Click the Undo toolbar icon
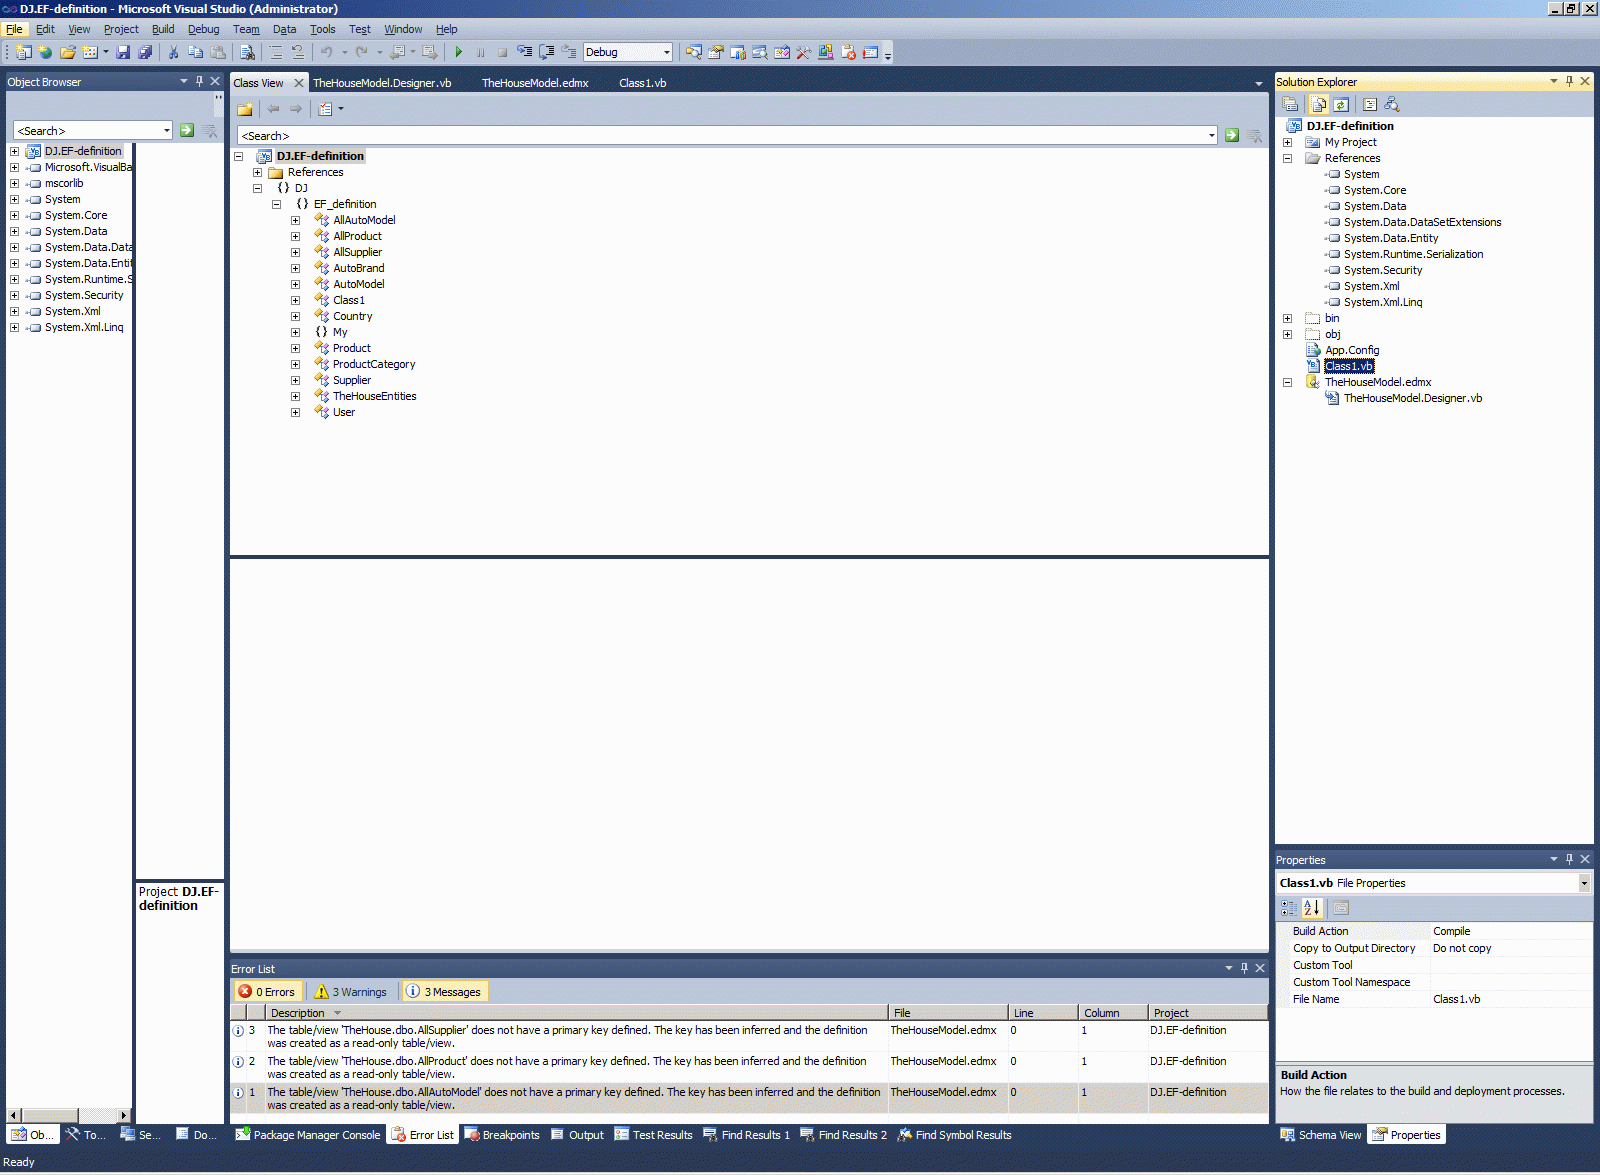1600x1175 pixels. 326,52
